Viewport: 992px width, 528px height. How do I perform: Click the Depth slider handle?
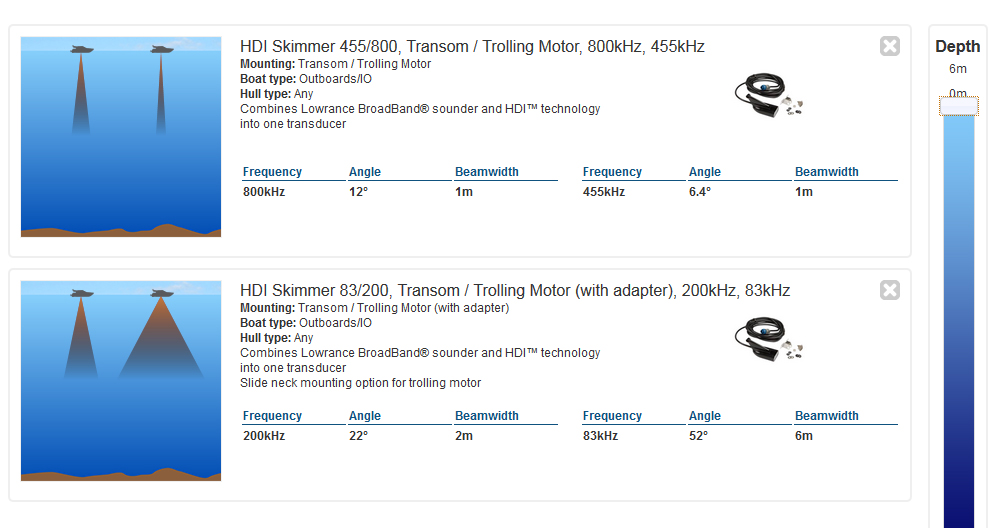coord(958,105)
